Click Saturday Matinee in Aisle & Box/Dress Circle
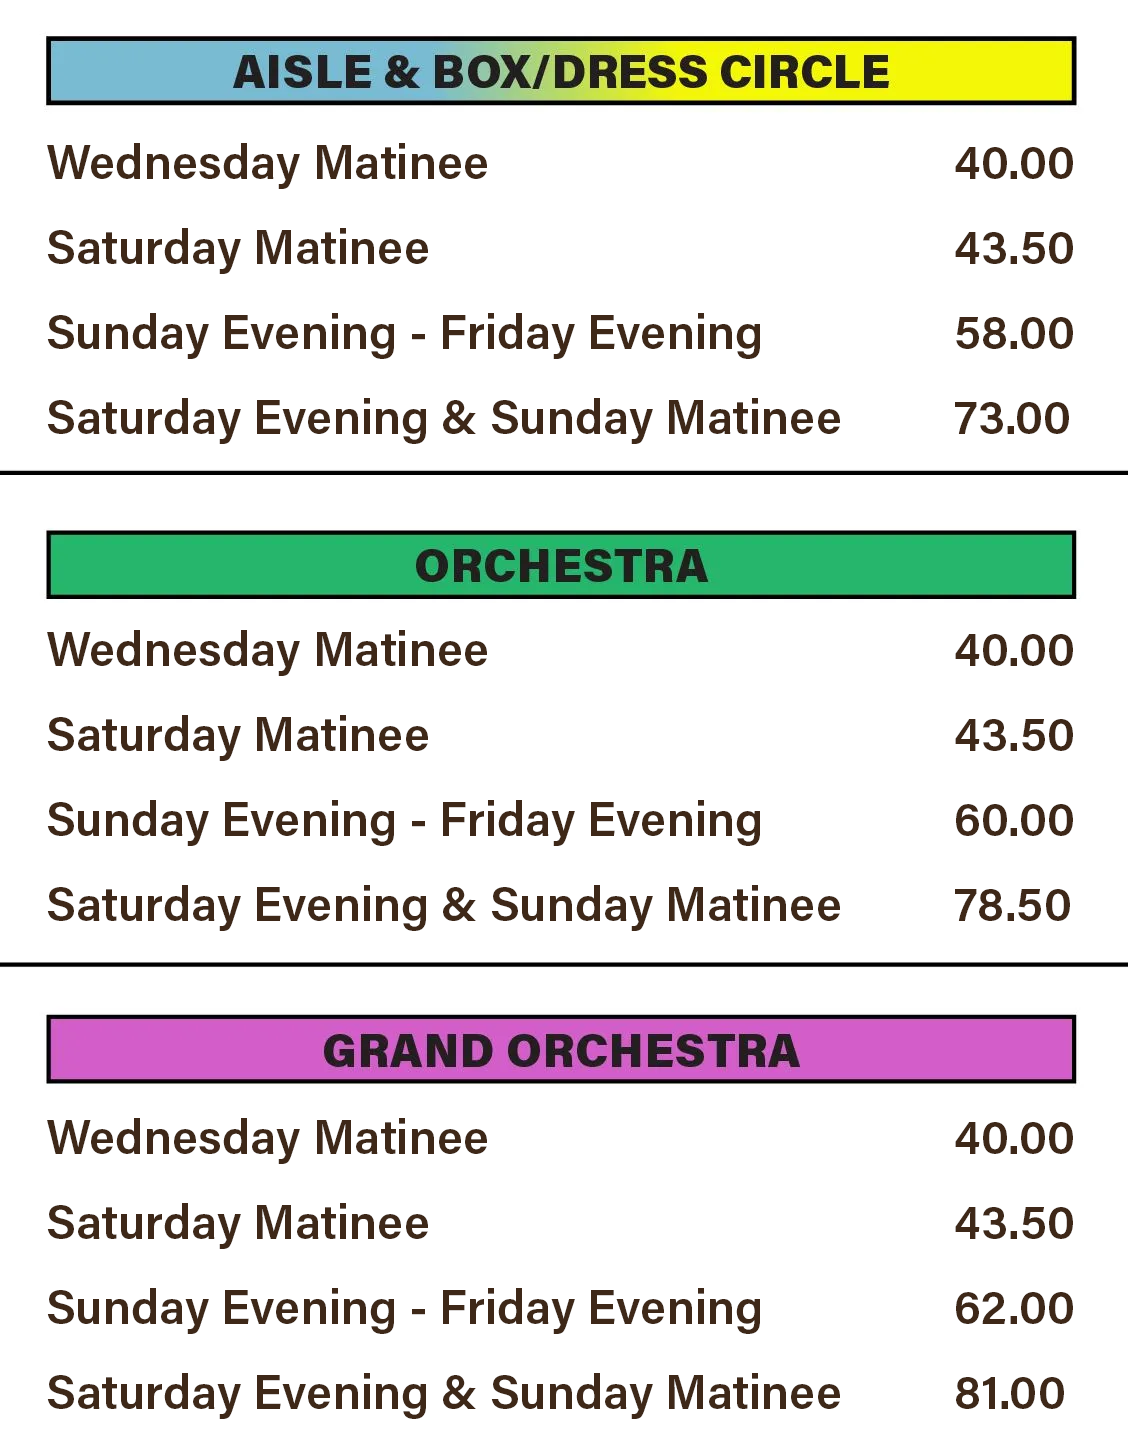This screenshot has width=1128, height=1446. point(238,248)
